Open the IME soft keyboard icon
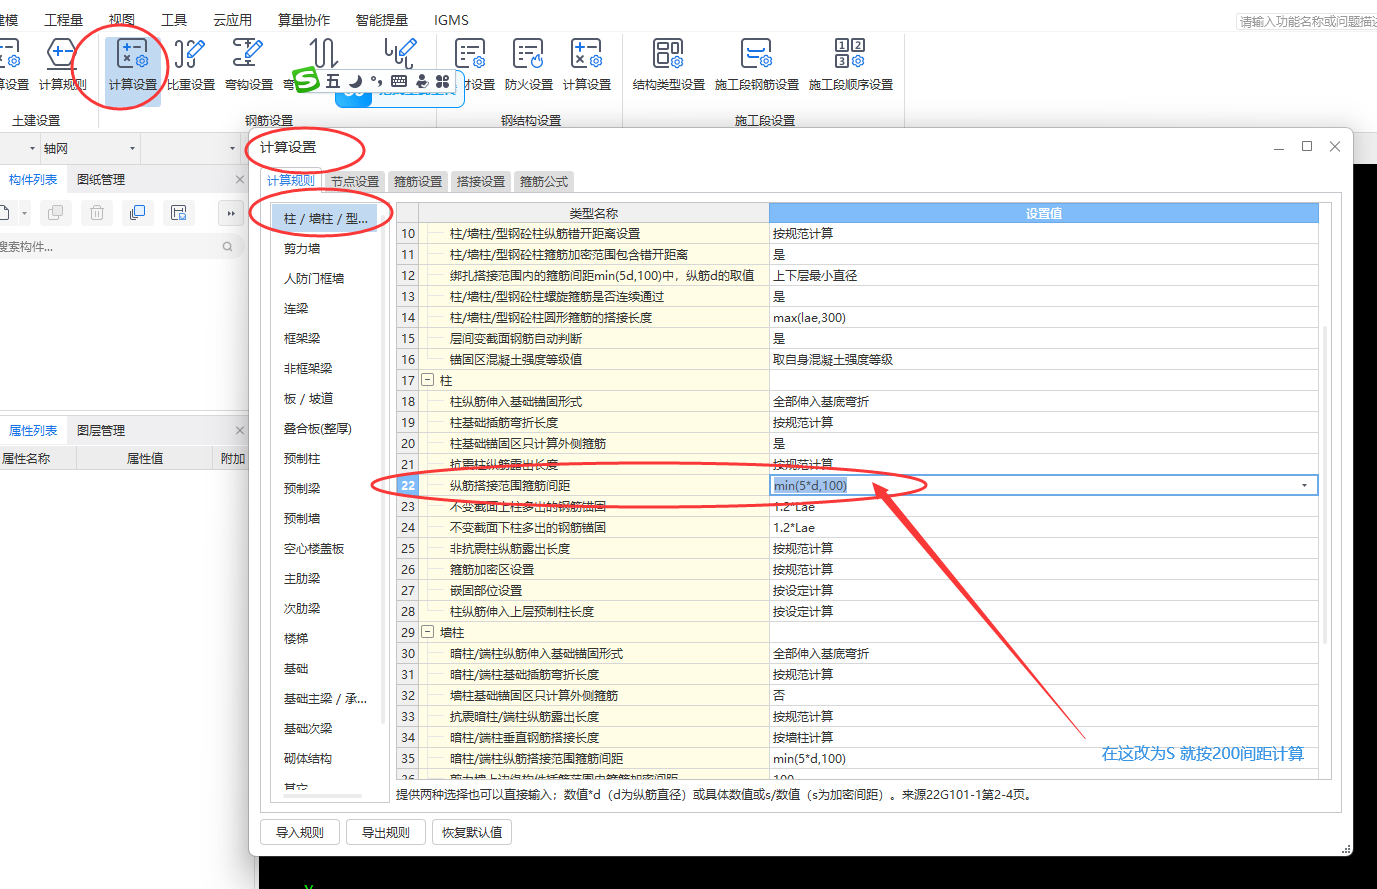Image resolution: width=1377 pixels, height=889 pixels. coord(399,81)
